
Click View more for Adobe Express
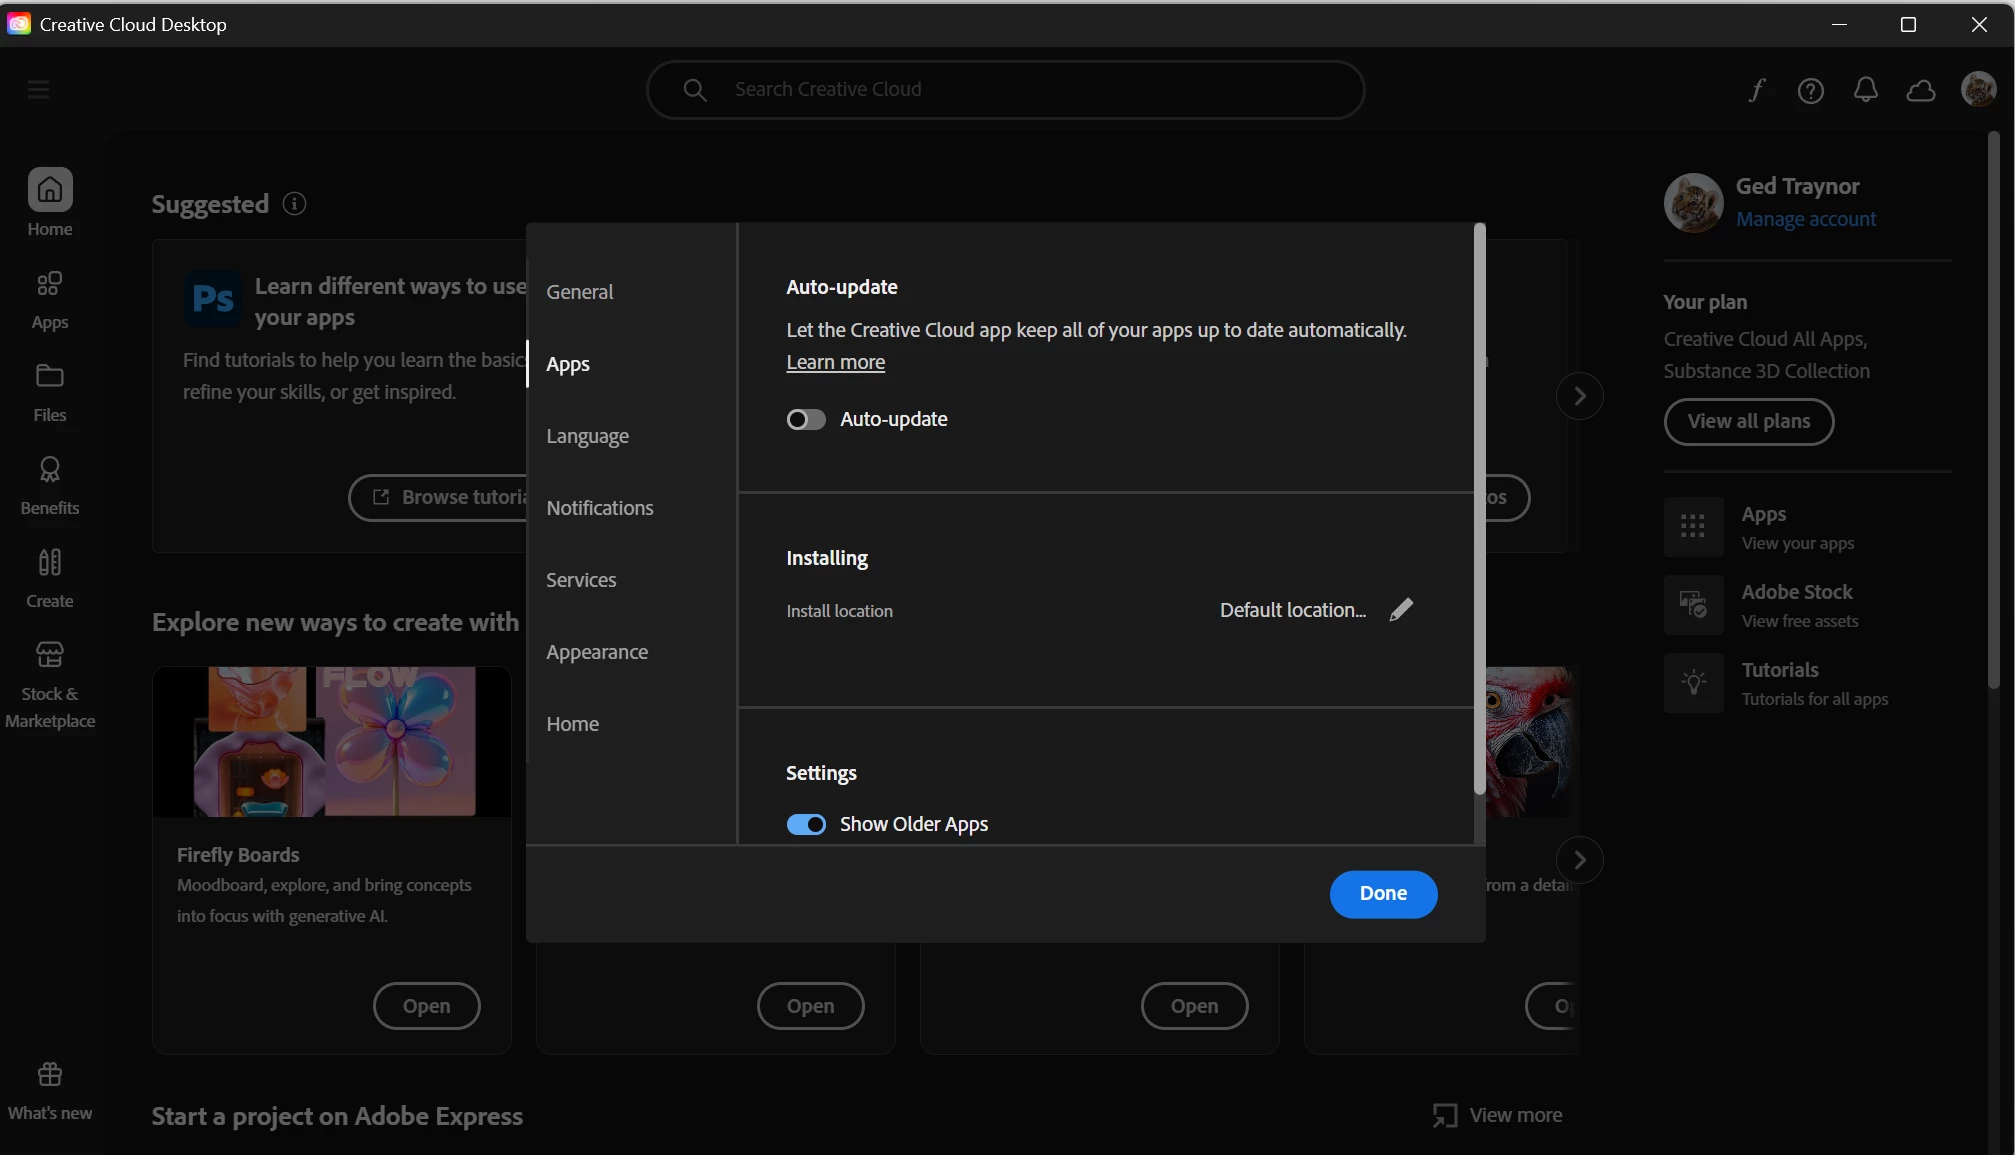1497,1115
